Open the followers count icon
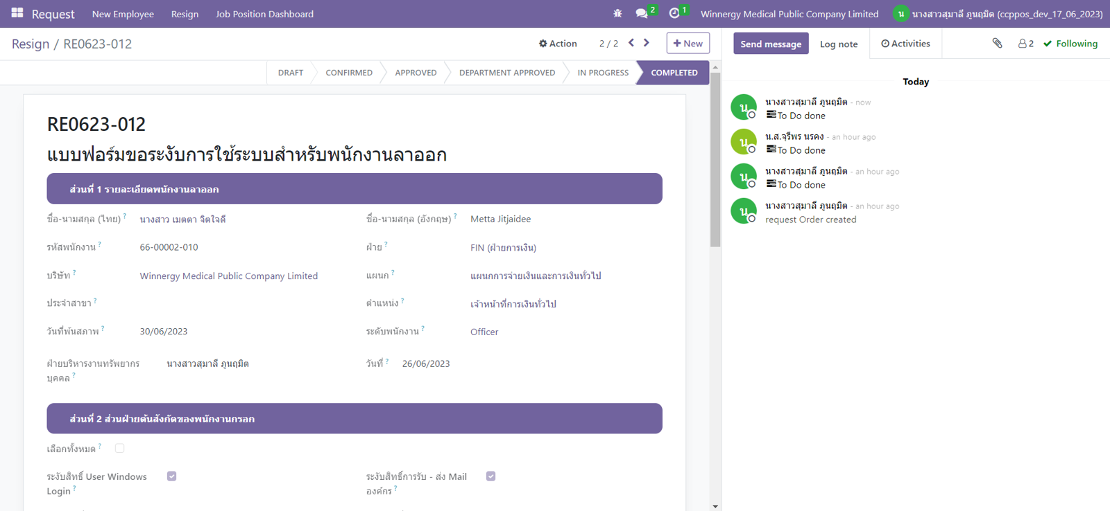This screenshot has height=511, width=1110. [x=1025, y=44]
